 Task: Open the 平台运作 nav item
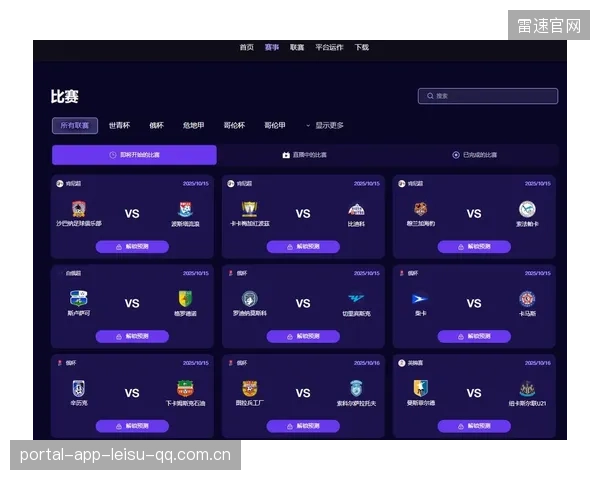329,47
